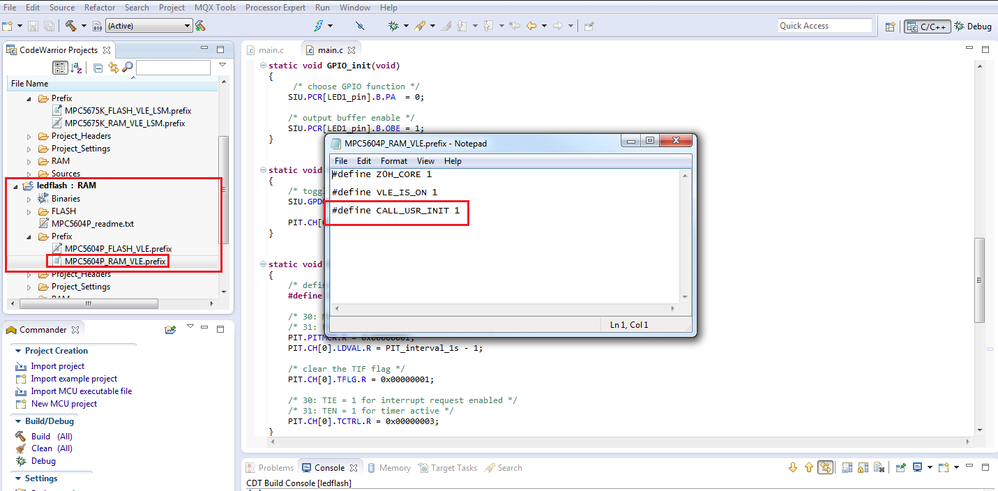The image size is (998, 491).
Task: Click the open folder icon in Commander view
Action: 170,330
